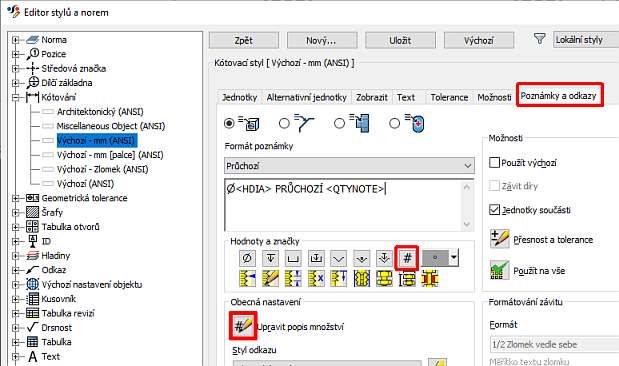Screen dimensions: 619x366
Task: Select the Výchozí - Zlomek (ANSI) style
Action: tap(103, 169)
